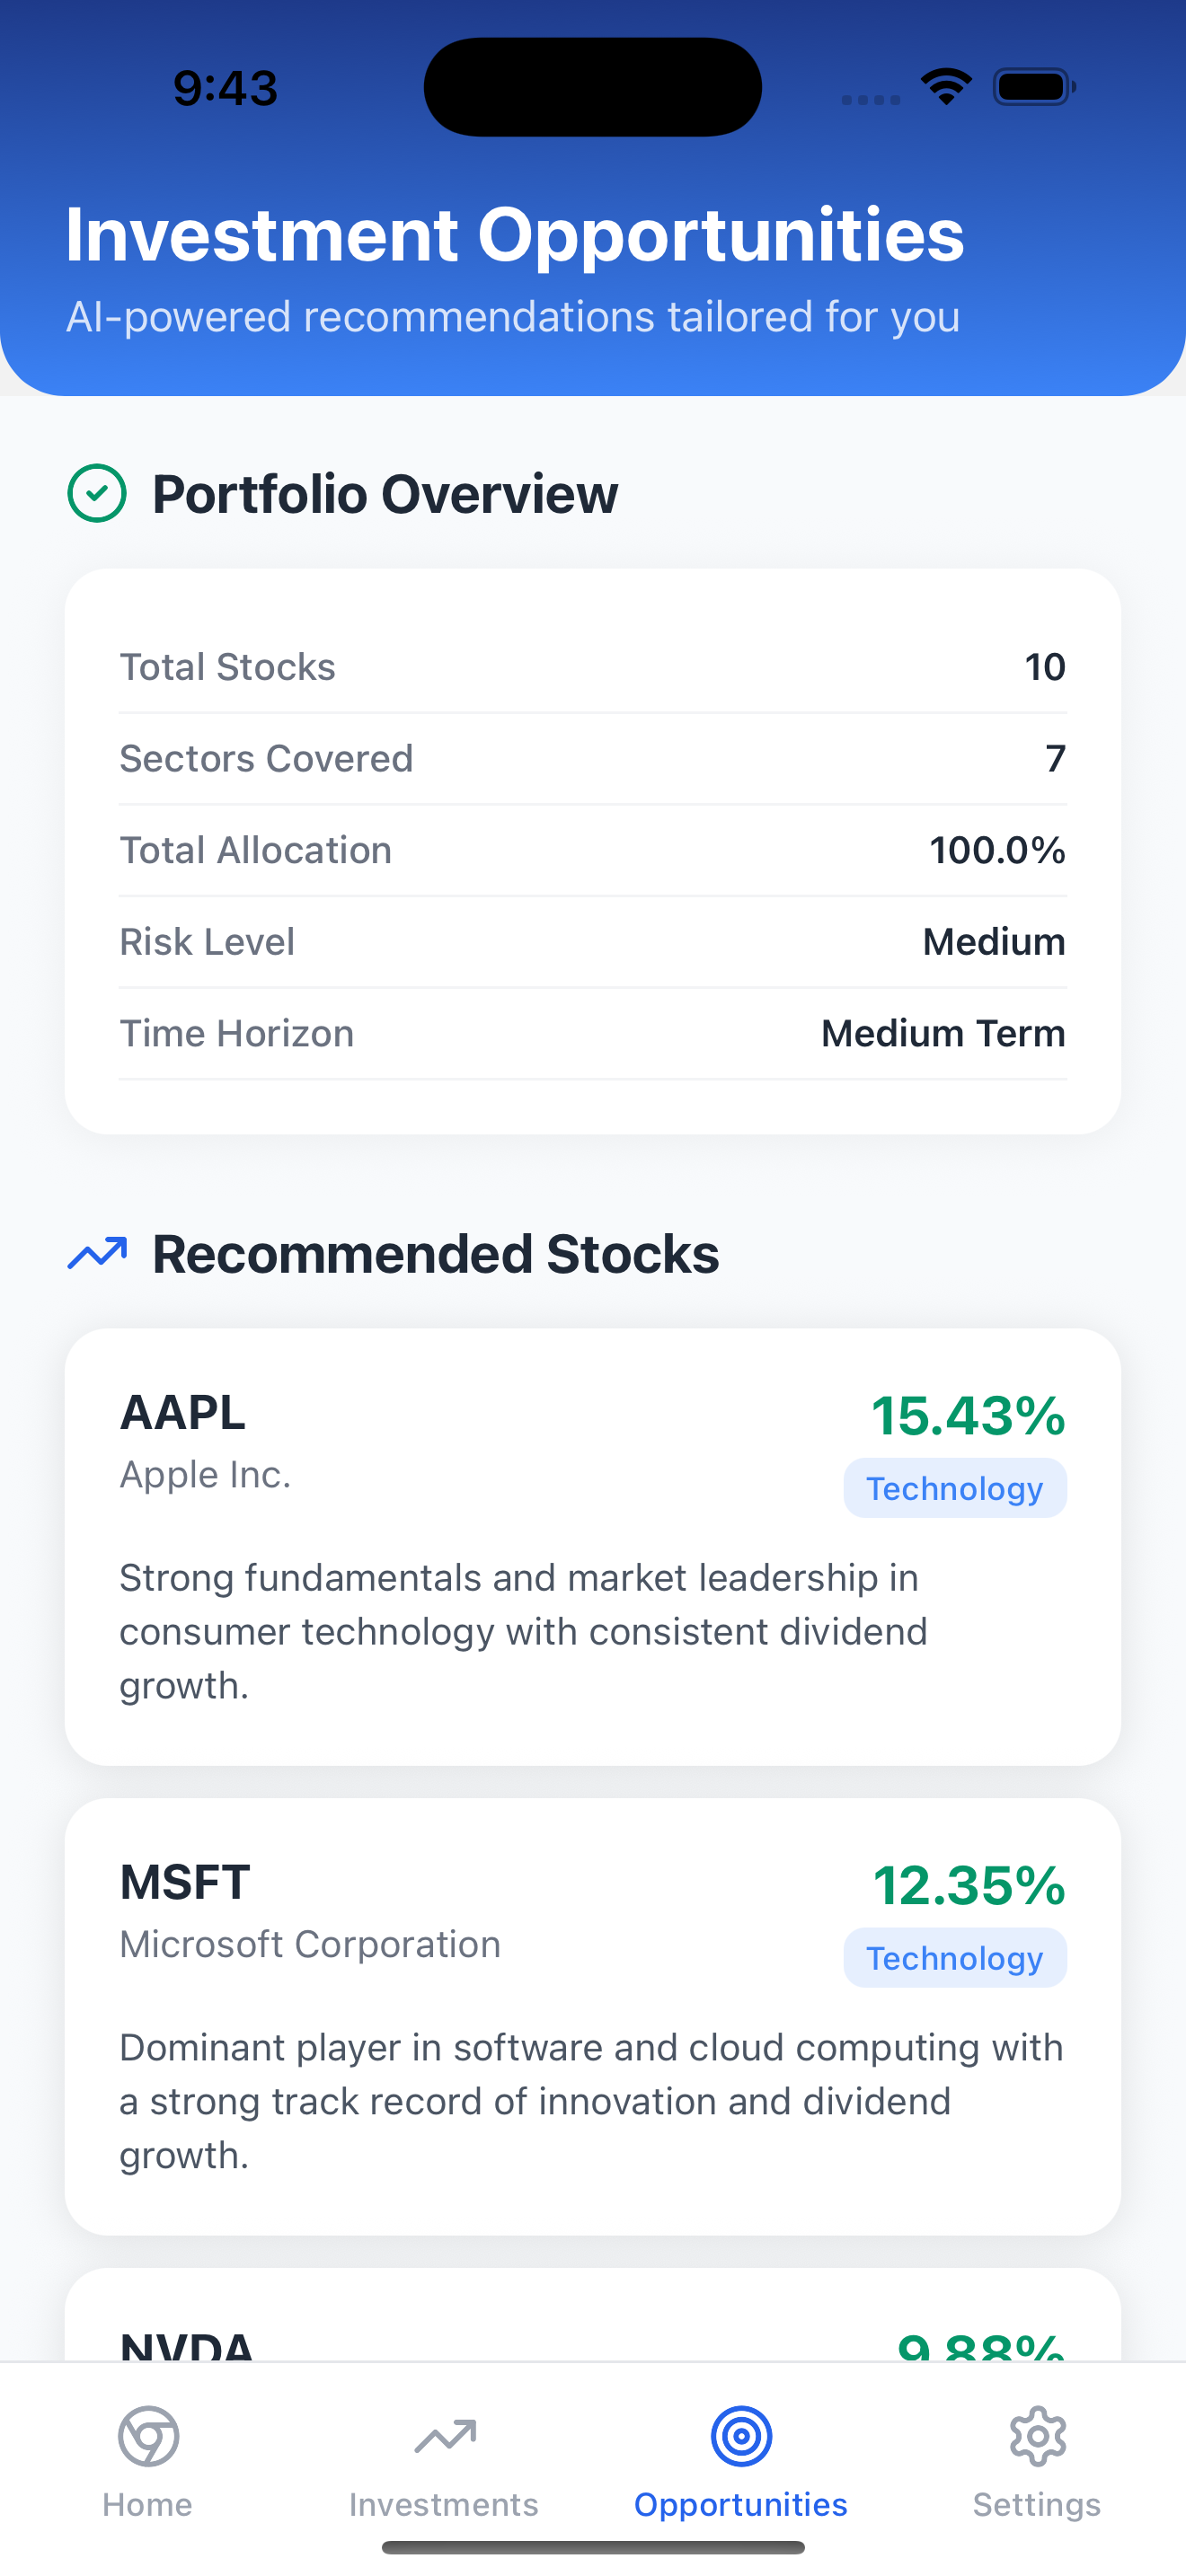
Task: Tap the Technology tag on AAPL
Action: 954,1488
